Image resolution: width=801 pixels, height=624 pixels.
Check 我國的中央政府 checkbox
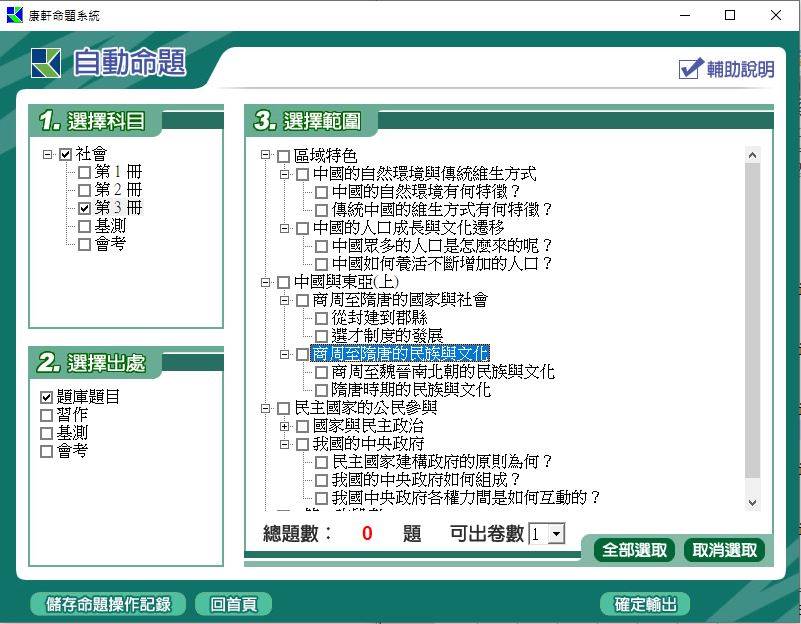click(302, 444)
